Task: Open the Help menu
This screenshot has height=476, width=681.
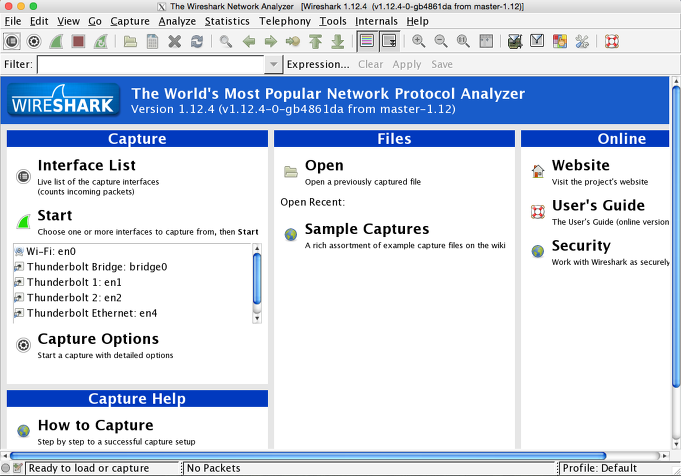Action: (417, 21)
